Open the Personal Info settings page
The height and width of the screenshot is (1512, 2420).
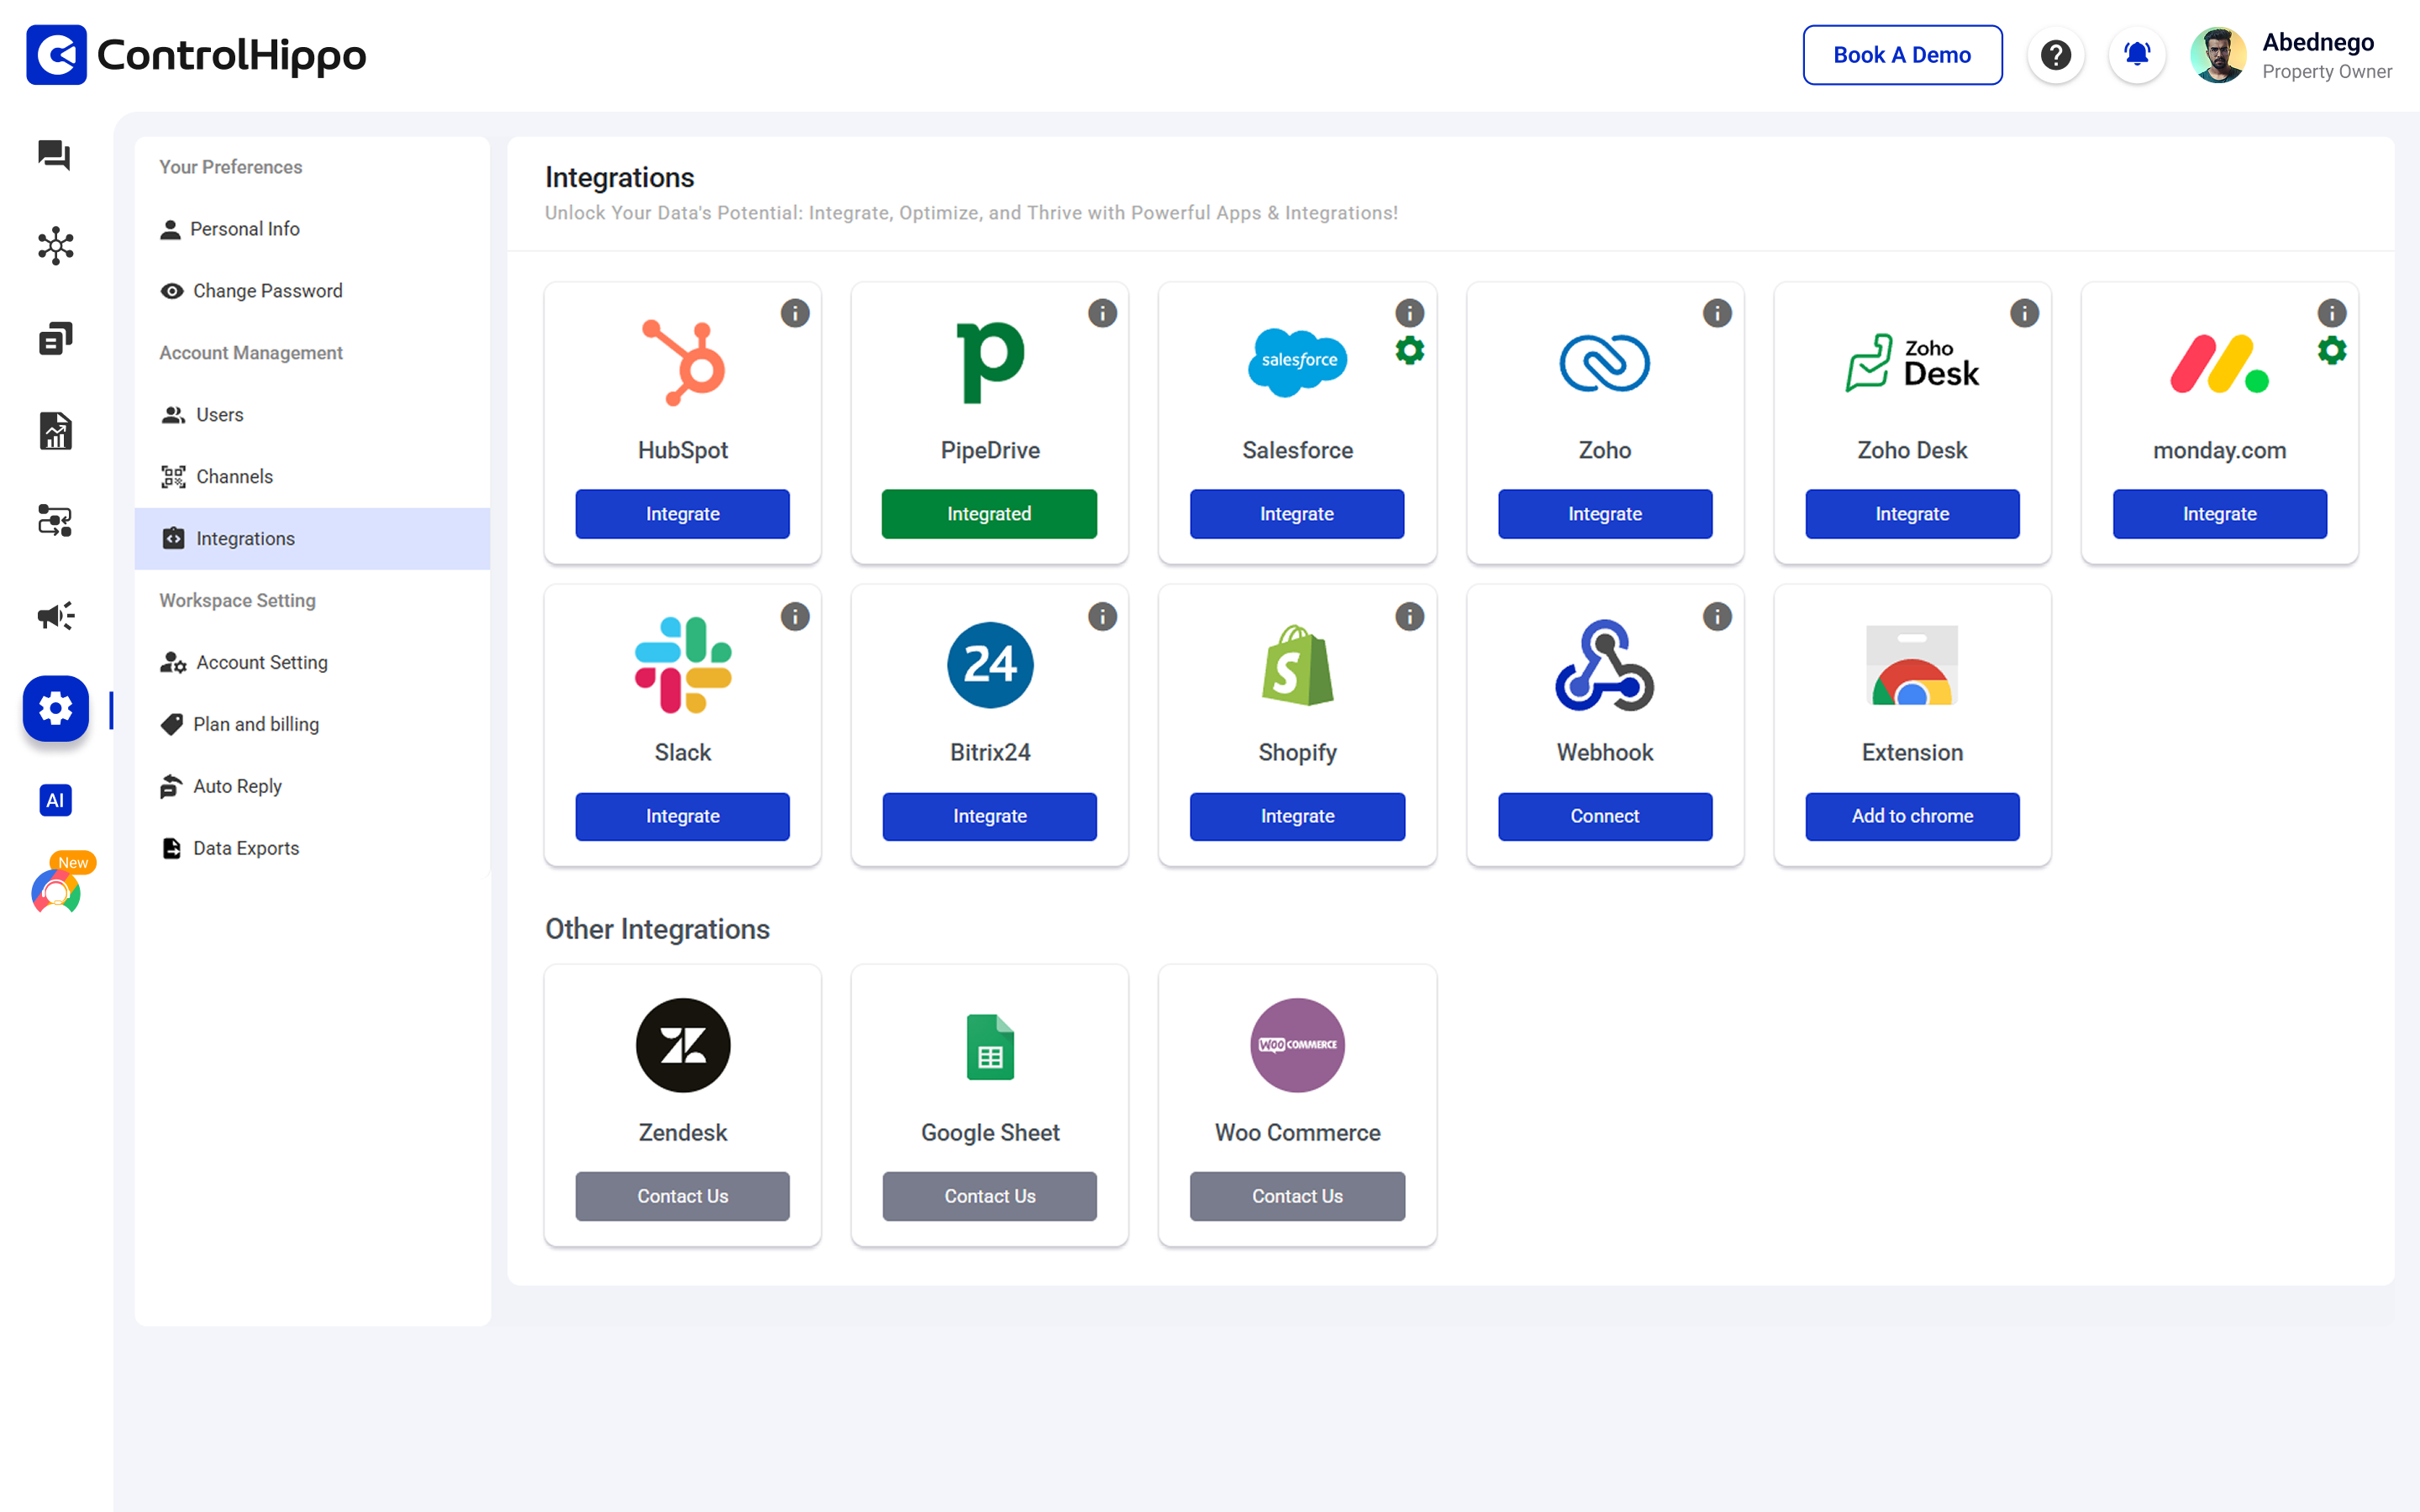(x=245, y=228)
